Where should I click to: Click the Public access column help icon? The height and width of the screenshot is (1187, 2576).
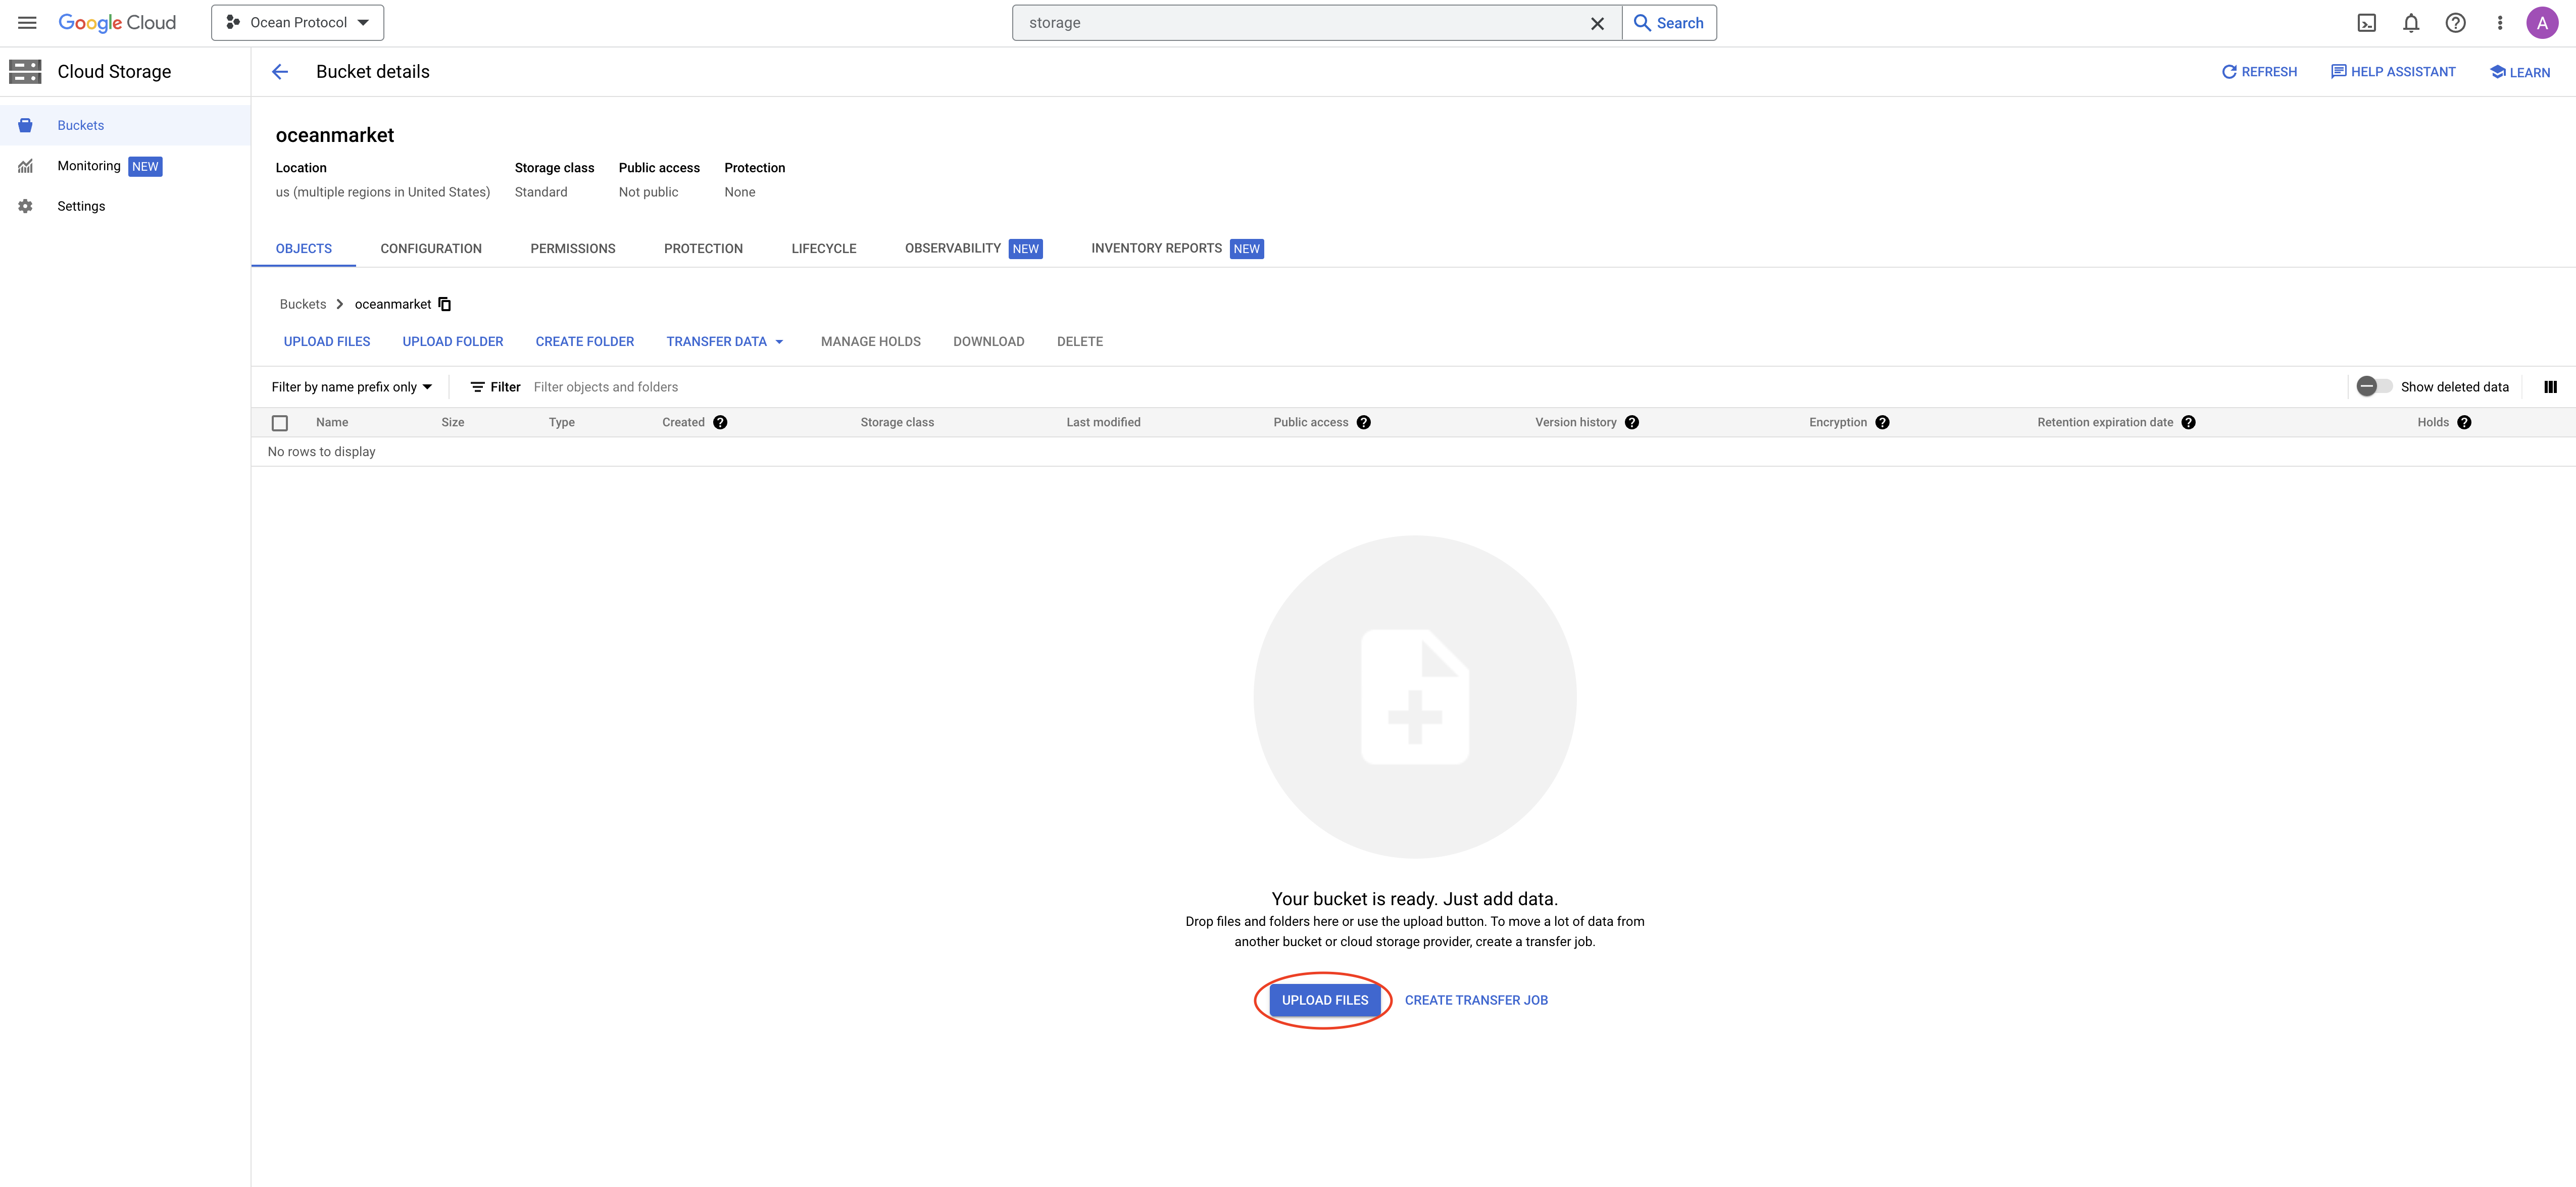pyautogui.click(x=1364, y=422)
